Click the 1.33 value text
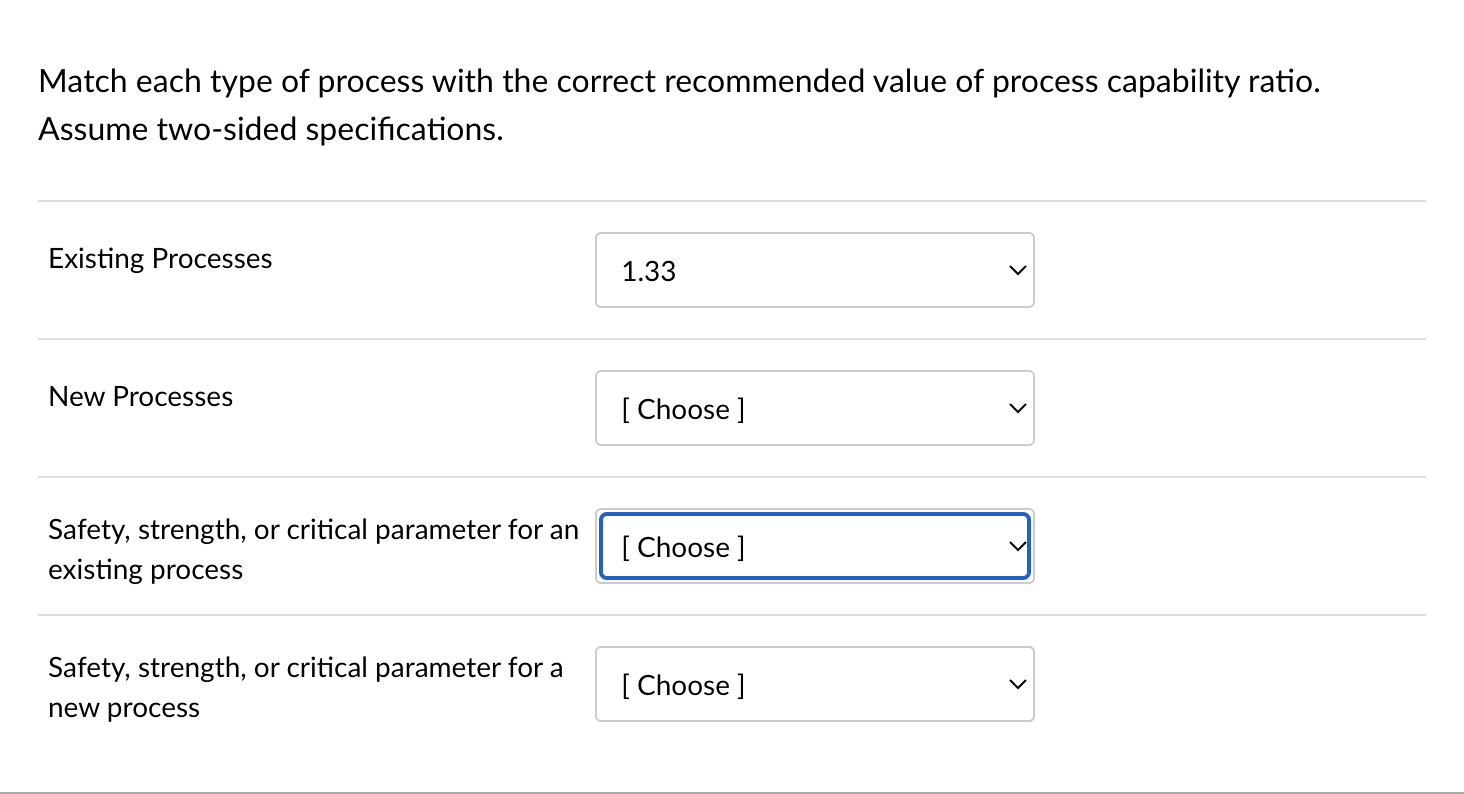 coord(648,270)
